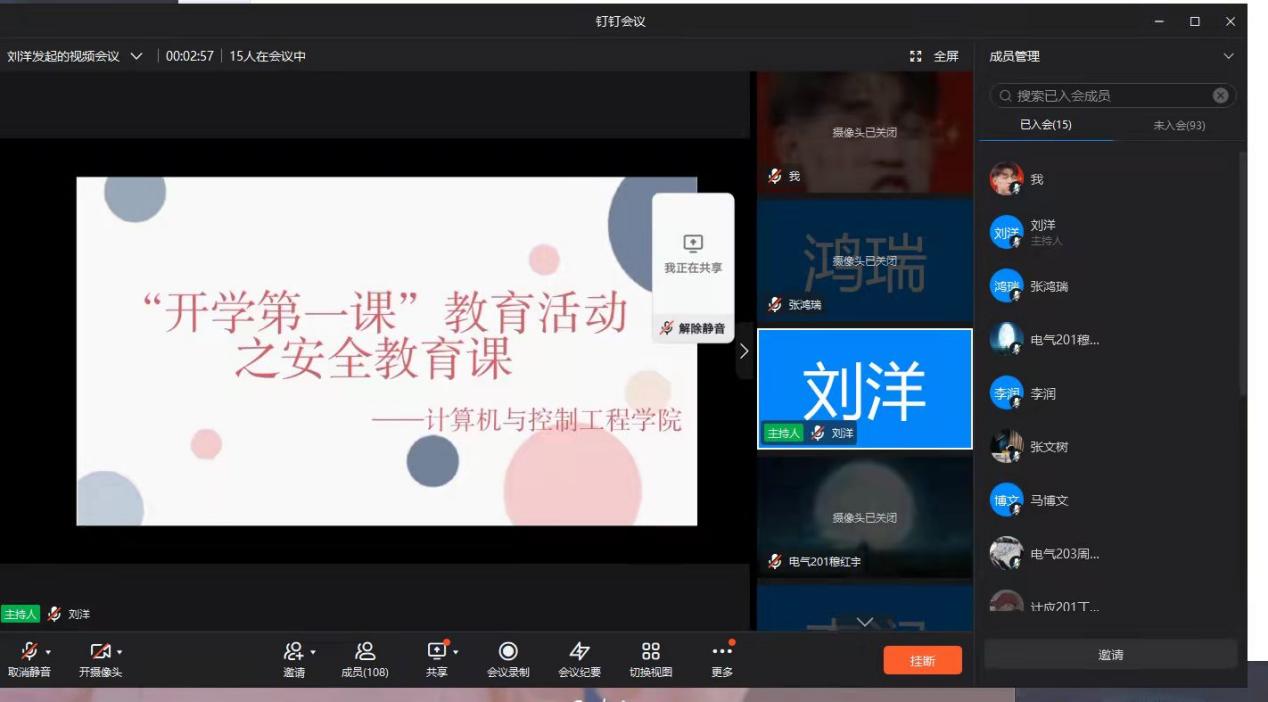Viewport: 1268px width, 702px height.
Task: Open the 更多 more options icon
Action: [722, 652]
